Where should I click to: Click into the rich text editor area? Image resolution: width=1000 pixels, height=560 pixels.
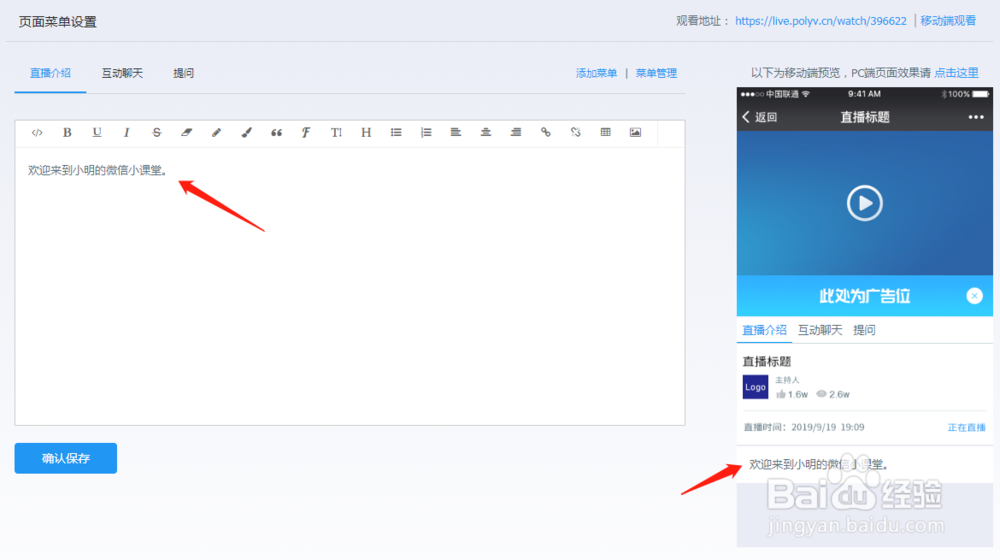[350, 286]
